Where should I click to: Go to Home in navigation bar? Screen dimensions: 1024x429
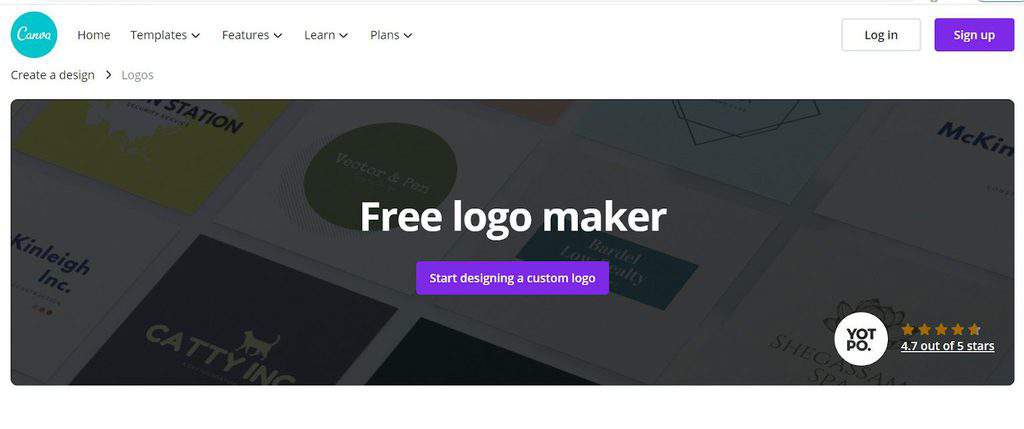(x=93, y=35)
